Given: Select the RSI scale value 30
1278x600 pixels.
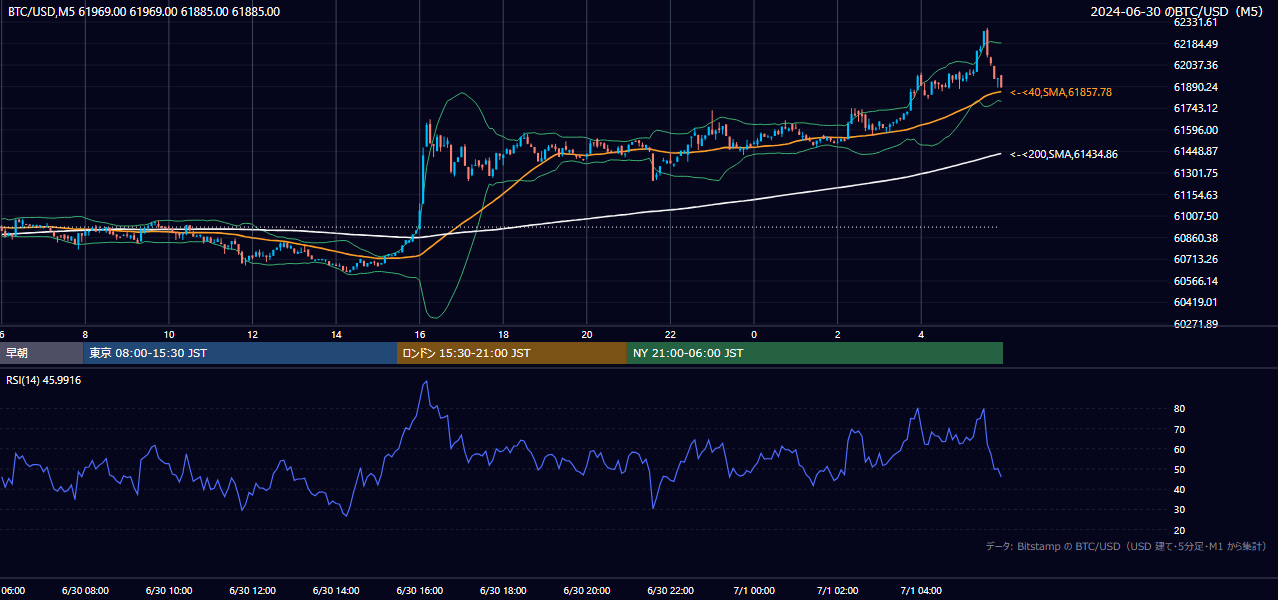Looking at the screenshot, I should click(x=1180, y=510).
